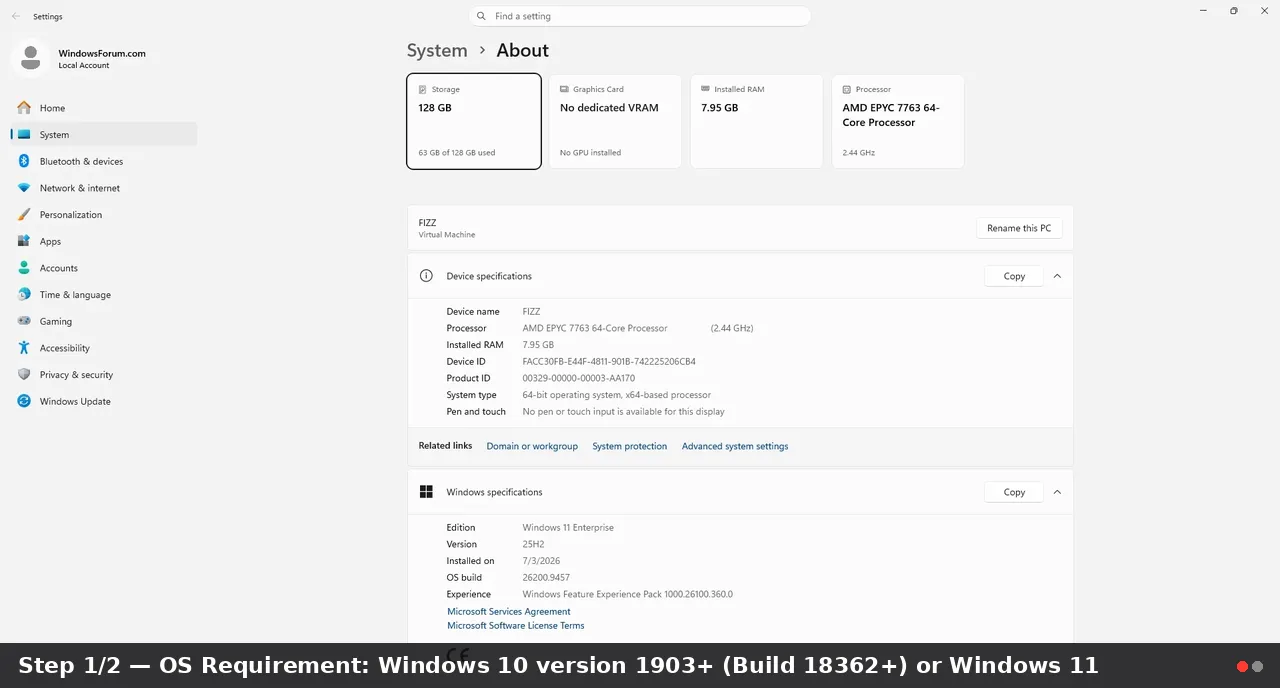Open Microsoft Software License Terms link
Viewport: 1280px width, 688px height.
pyautogui.click(x=516, y=626)
